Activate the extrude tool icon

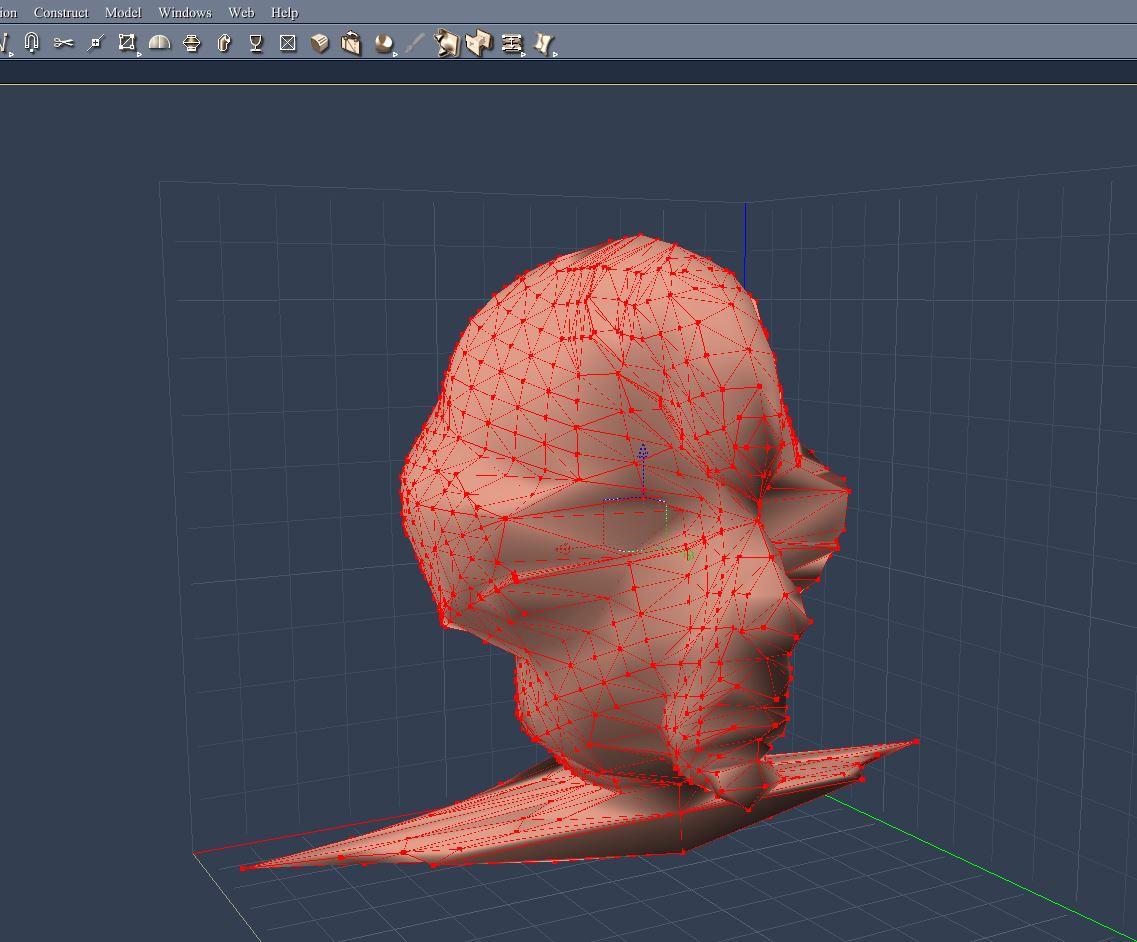point(224,44)
